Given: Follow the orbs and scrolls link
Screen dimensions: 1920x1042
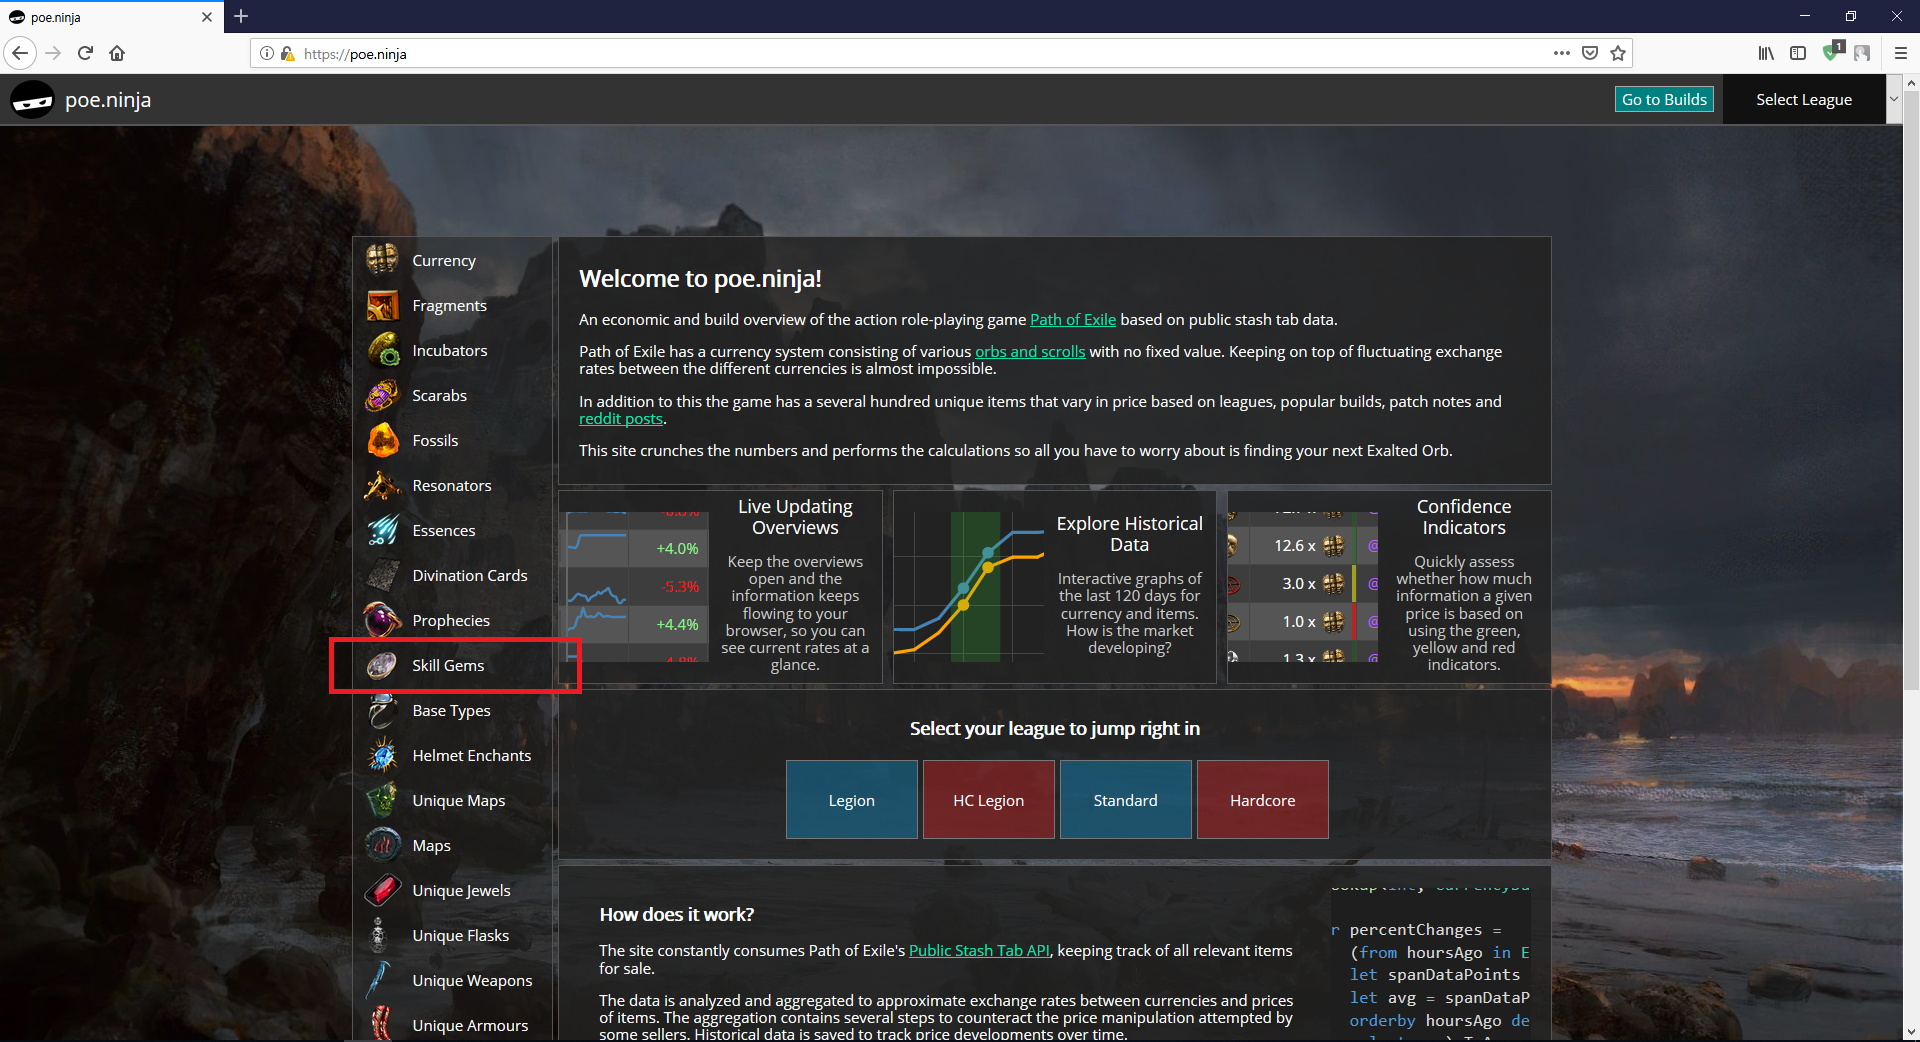Looking at the screenshot, I should [1030, 351].
